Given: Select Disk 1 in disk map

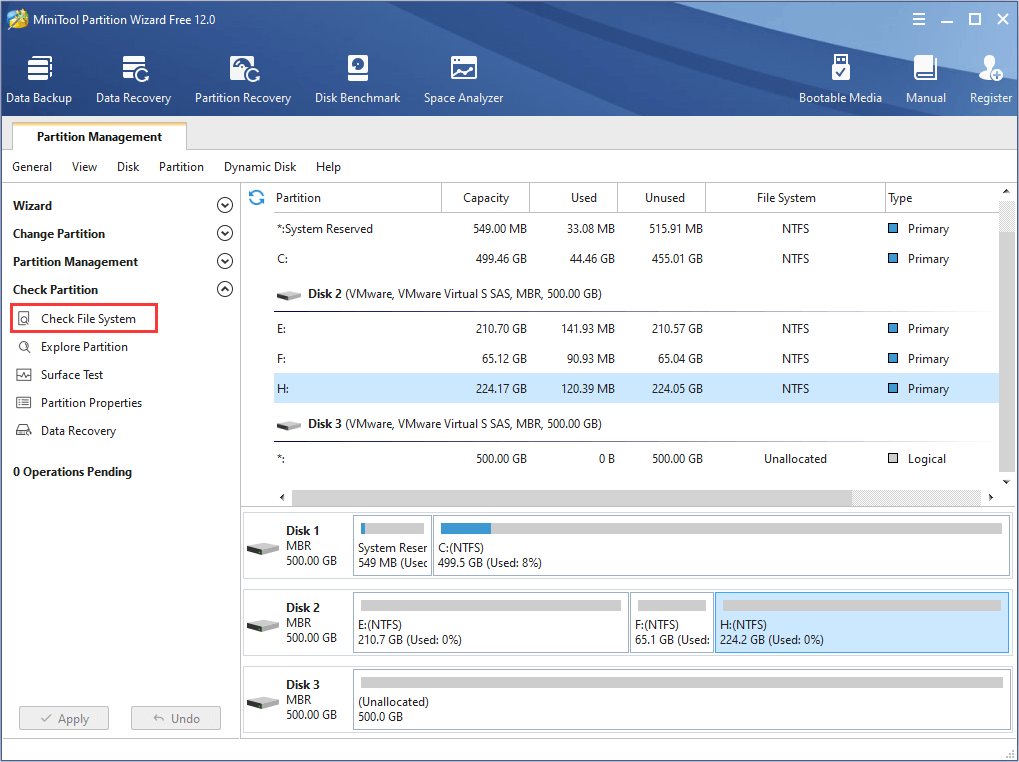Looking at the screenshot, I should (298, 546).
